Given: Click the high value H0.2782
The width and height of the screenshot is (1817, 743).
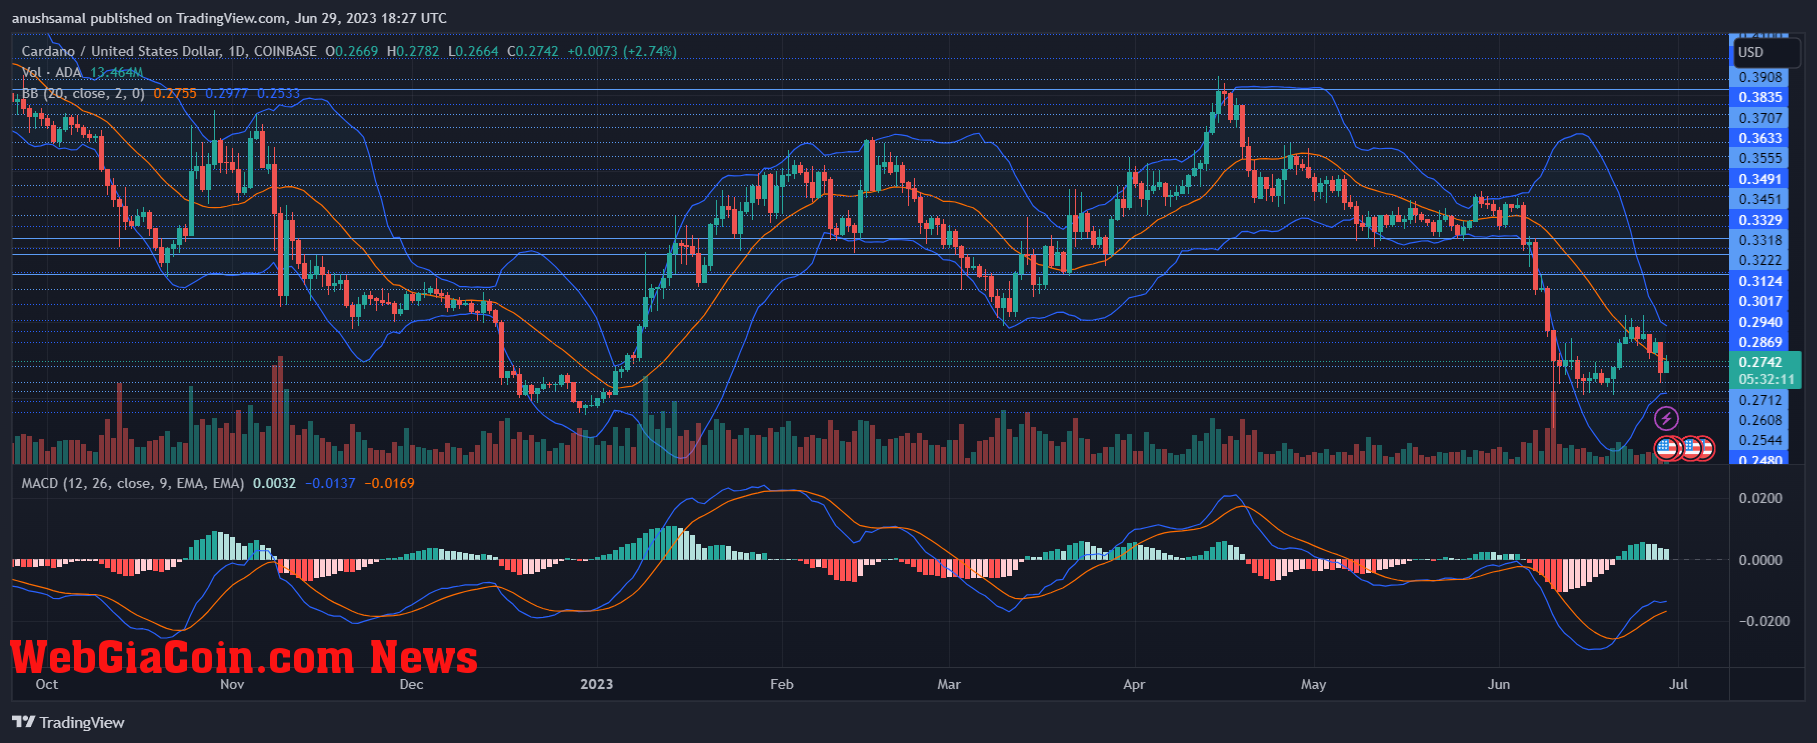Looking at the screenshot, I should (x=413, y=51).
